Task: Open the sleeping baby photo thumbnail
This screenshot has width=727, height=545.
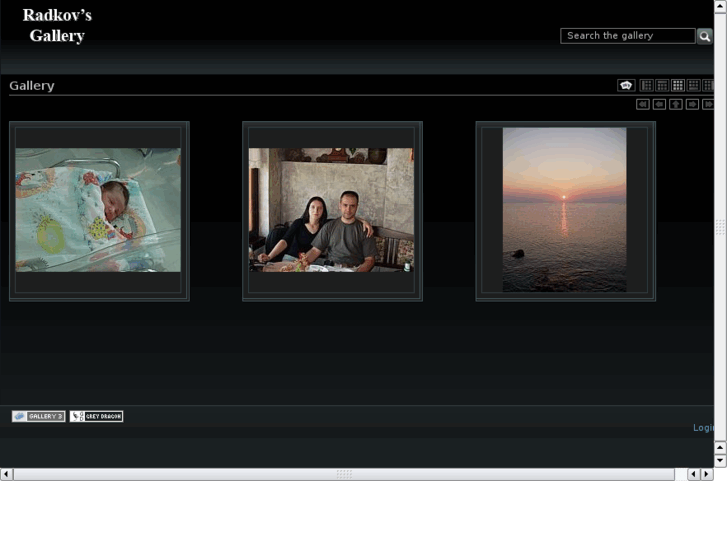Action: pyautogui.click(x=98, y=210)
